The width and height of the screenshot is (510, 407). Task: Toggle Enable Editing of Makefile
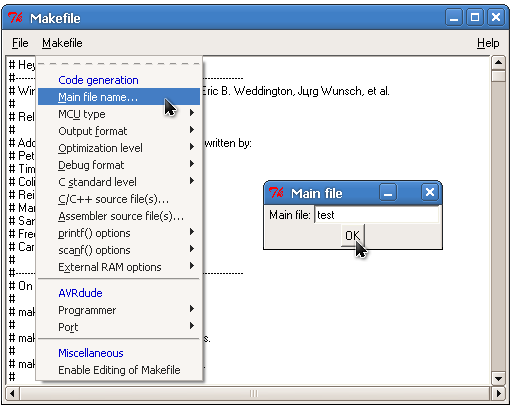(119, 370)
